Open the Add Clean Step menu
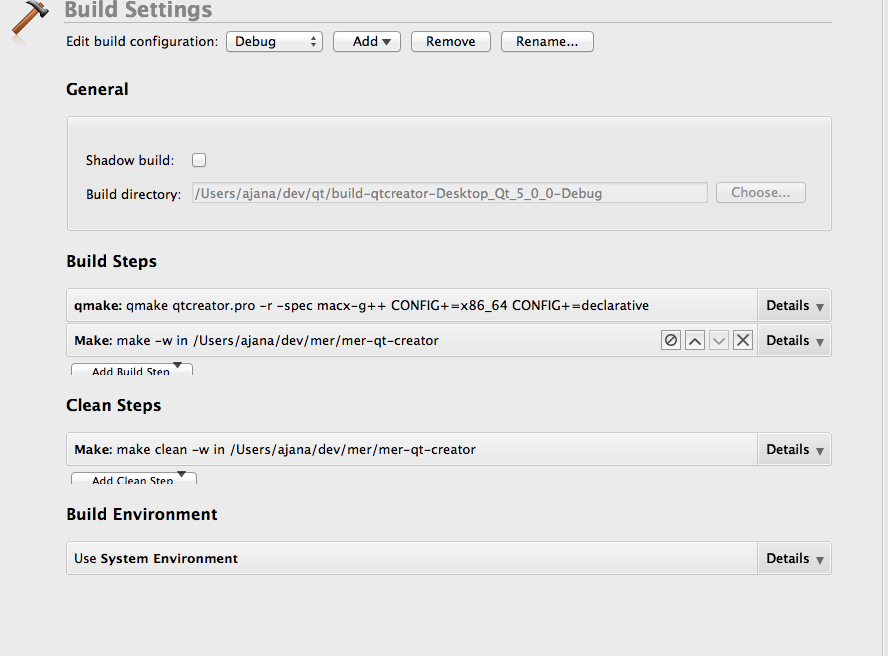This screenshot has width=888, height=656. click(x=133, y=480)
